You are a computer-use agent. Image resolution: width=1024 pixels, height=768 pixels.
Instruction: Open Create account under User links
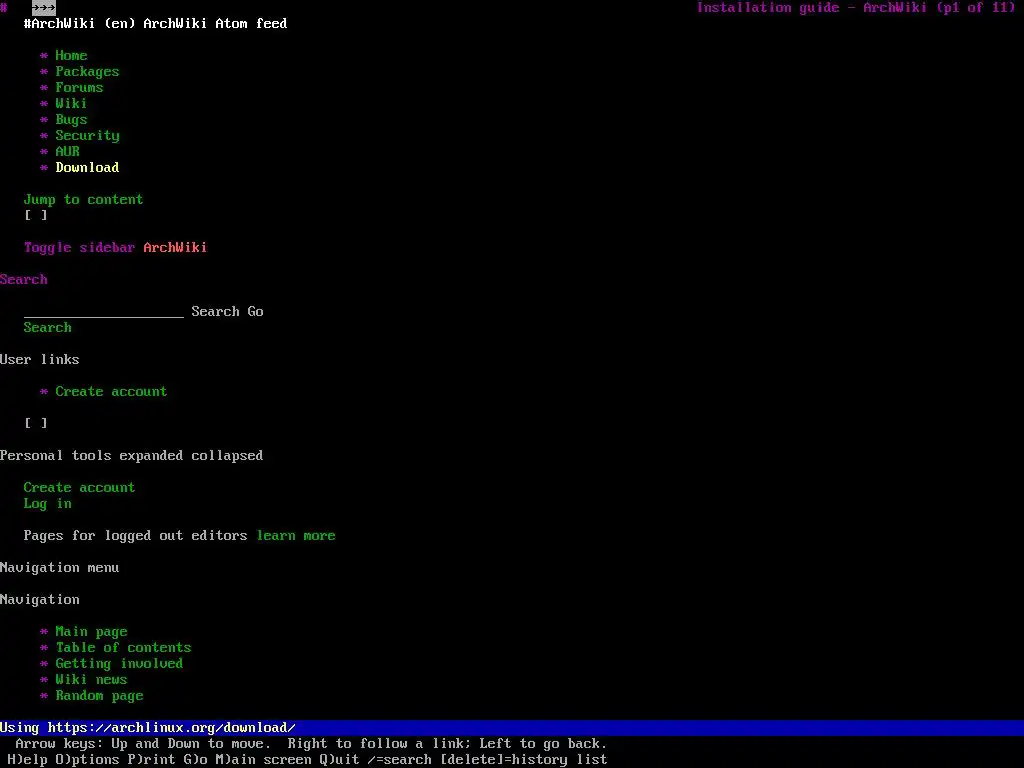pyautogui.click(x=111, y=392)
